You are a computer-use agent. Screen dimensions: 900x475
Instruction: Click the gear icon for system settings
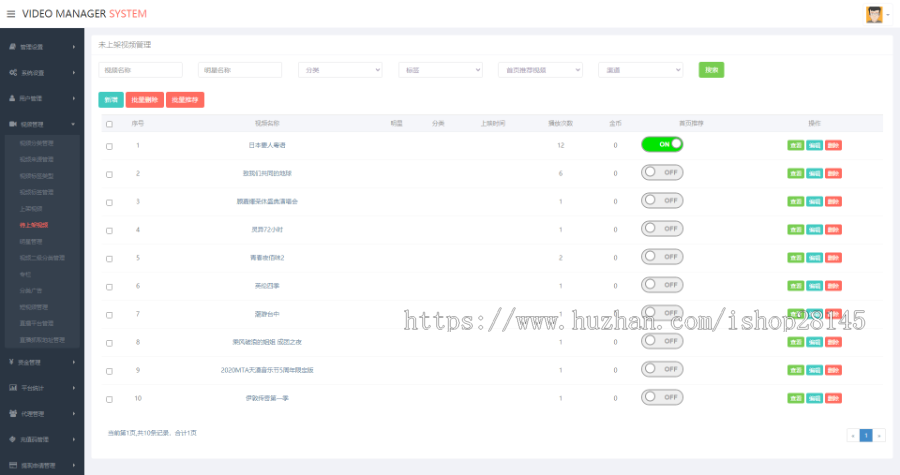(13, 73)
